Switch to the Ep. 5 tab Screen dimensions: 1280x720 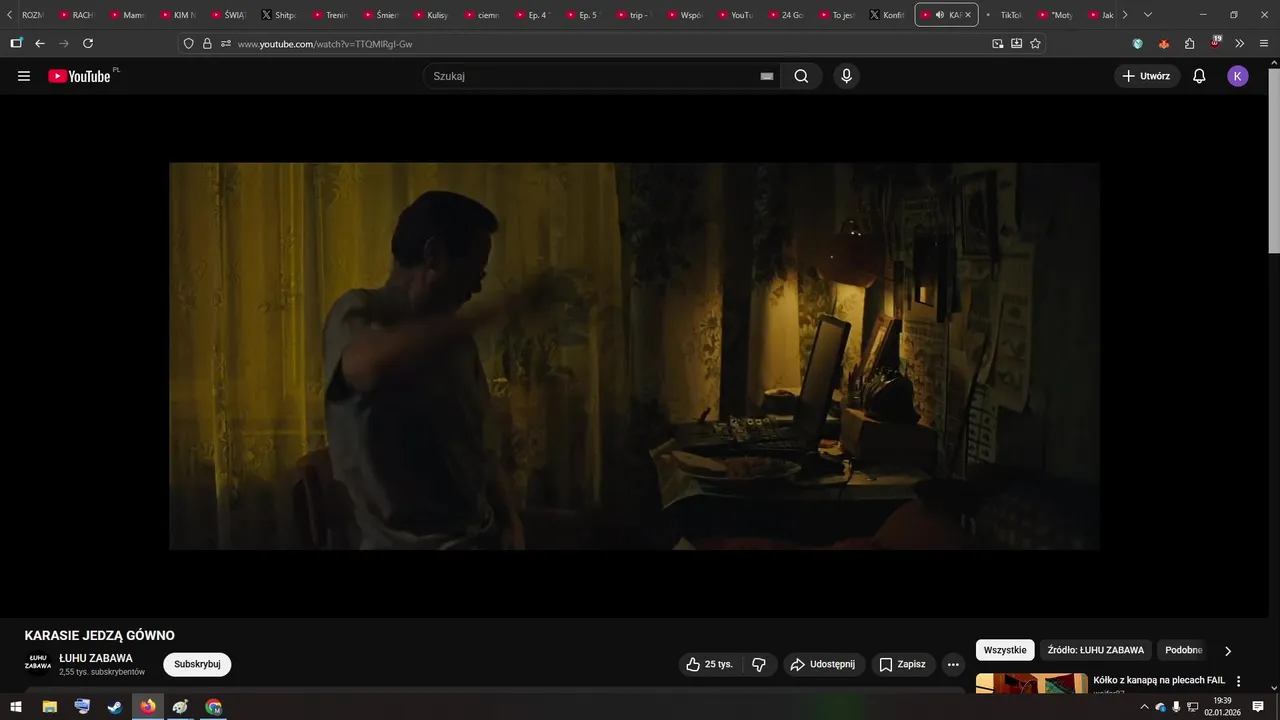pyautogui.click(x=584, y=15)
